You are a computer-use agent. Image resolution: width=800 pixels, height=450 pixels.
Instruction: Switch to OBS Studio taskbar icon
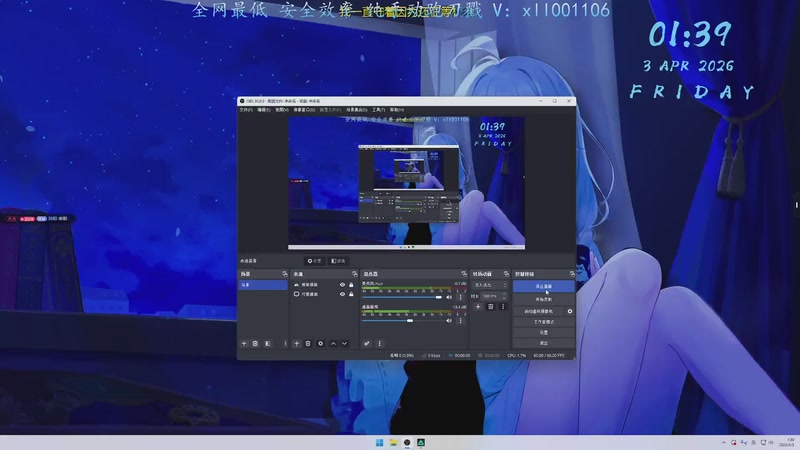(x=407, y=442)
